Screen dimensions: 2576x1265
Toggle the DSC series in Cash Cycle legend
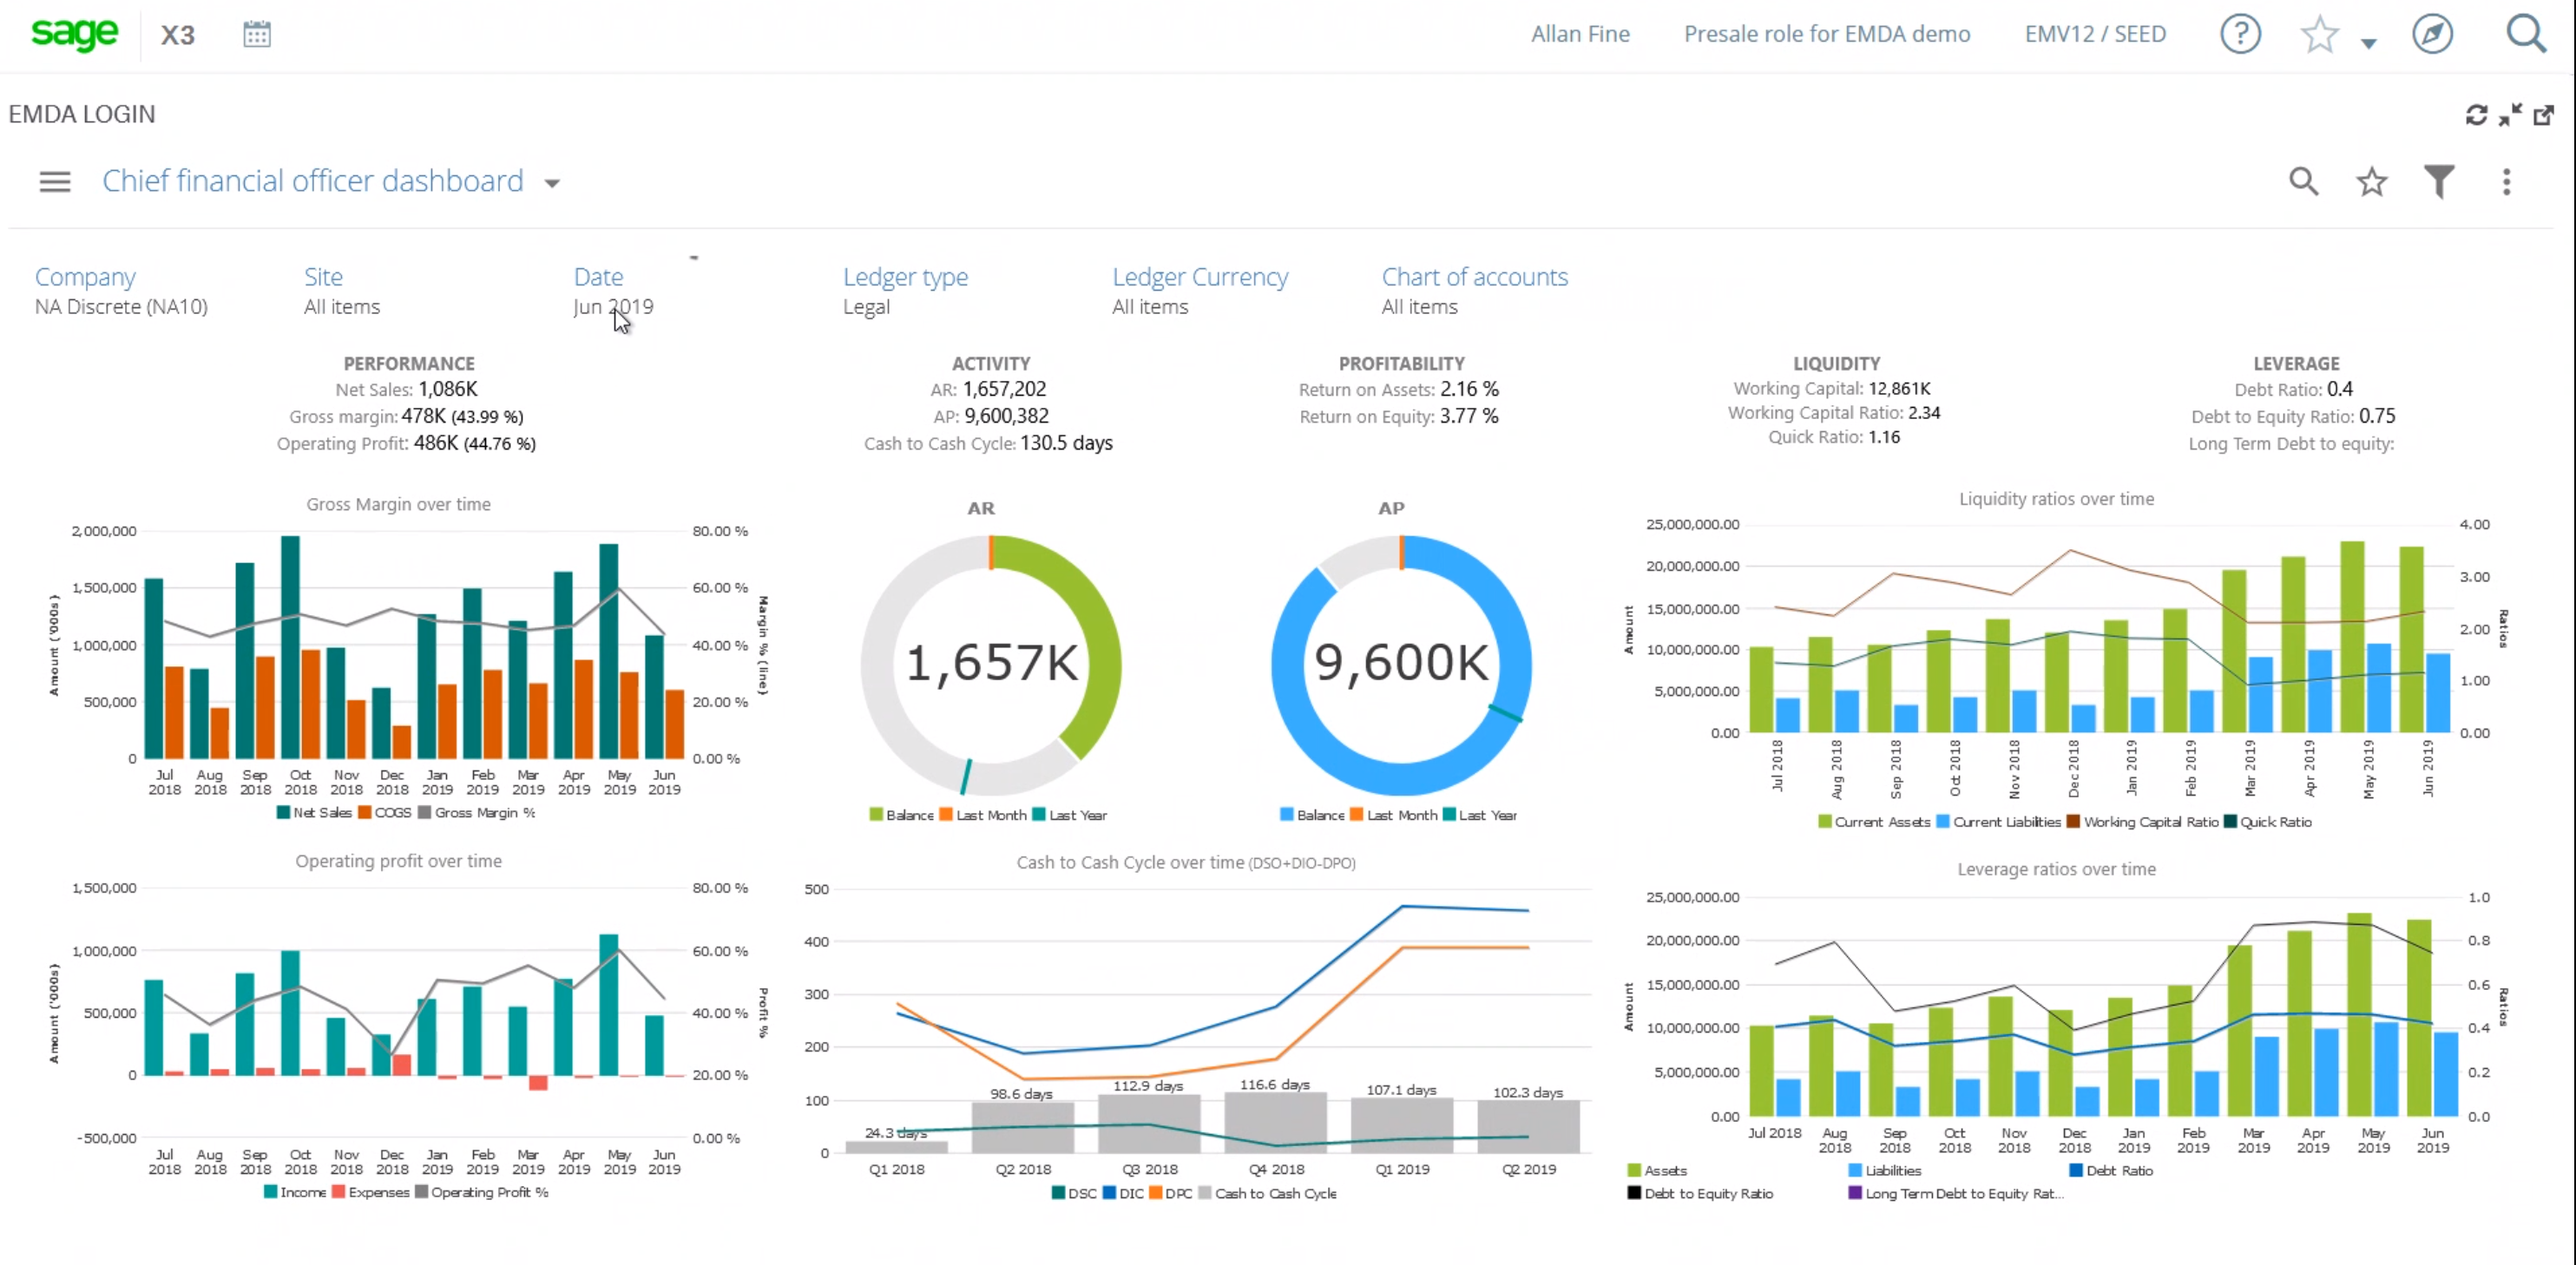[1072, 1192]
